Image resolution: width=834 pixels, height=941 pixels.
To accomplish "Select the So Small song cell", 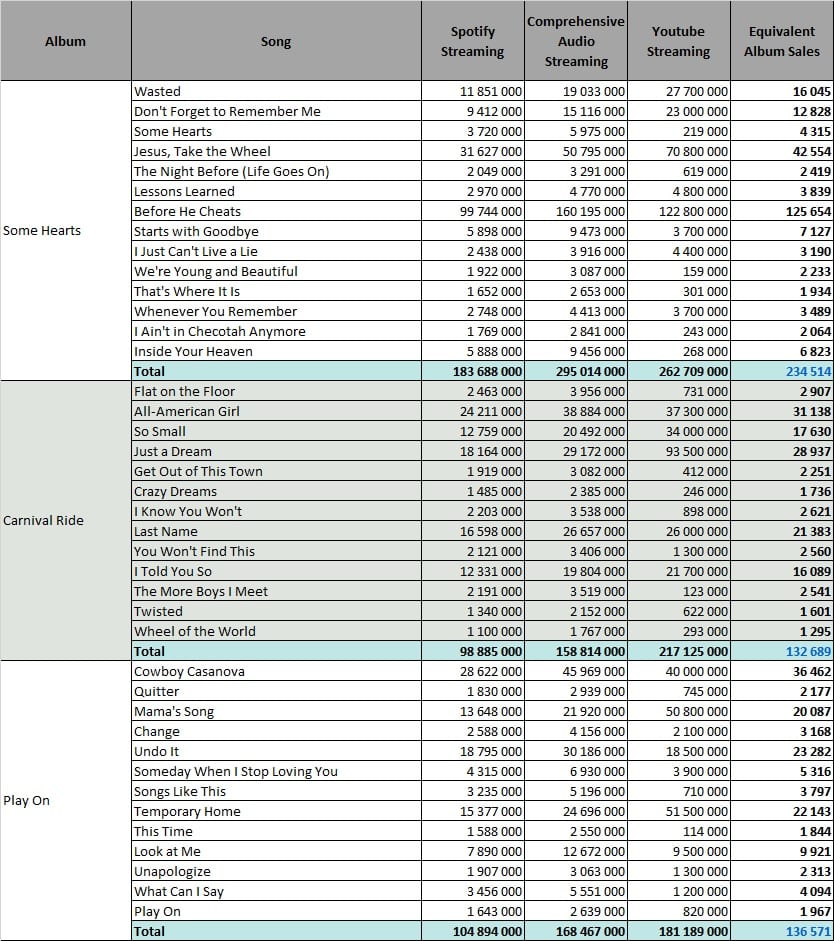I will 276,431.
